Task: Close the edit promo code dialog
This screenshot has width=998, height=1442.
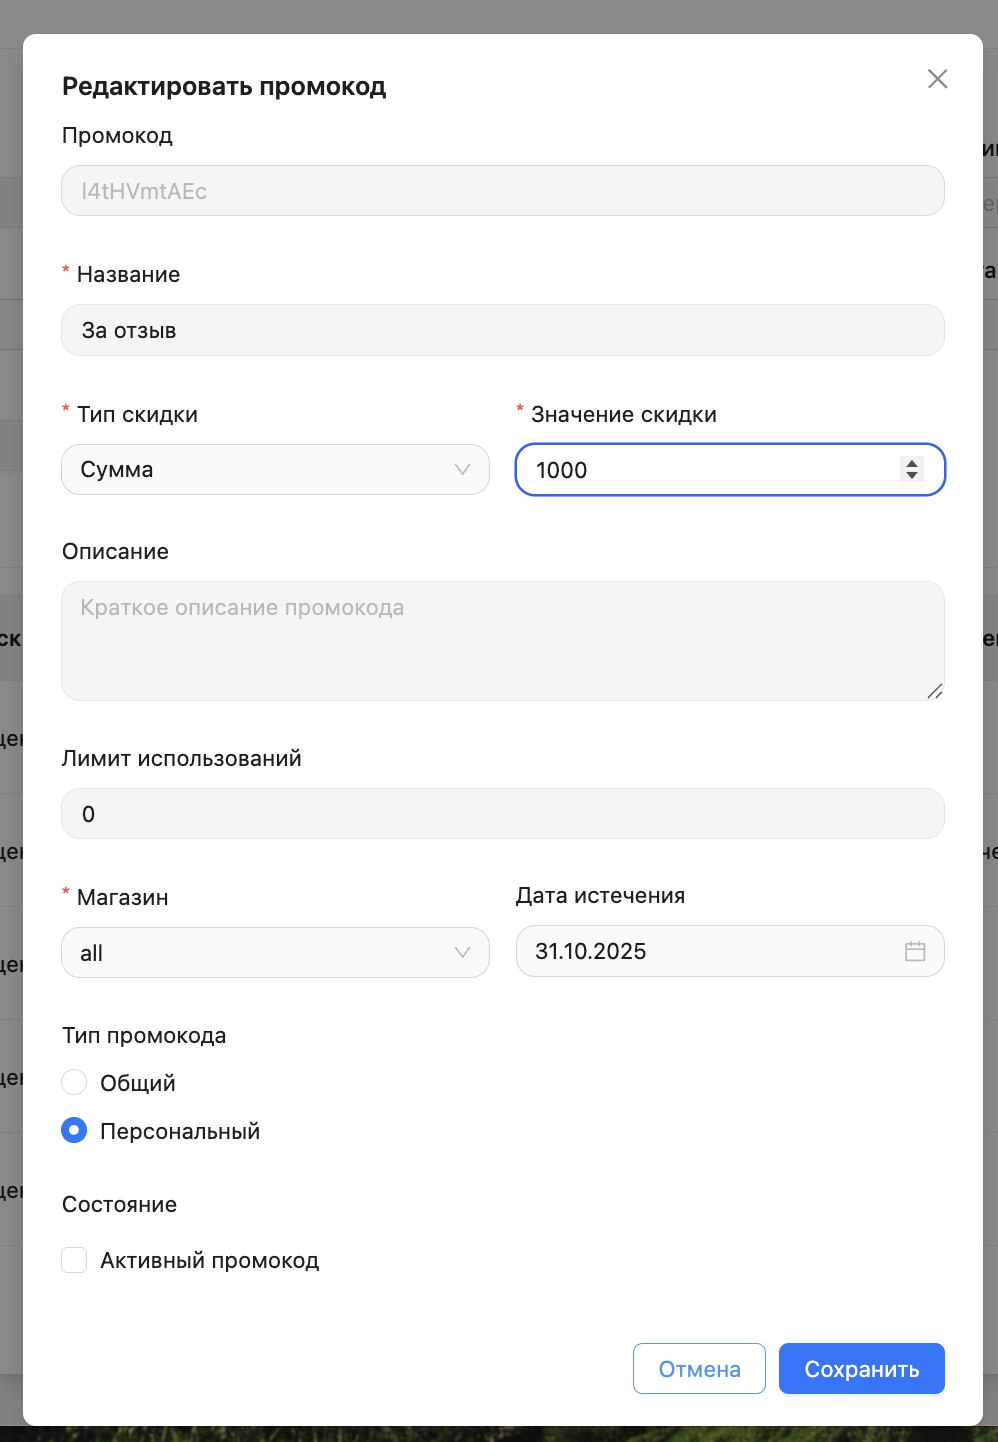Action: [937, 79]
